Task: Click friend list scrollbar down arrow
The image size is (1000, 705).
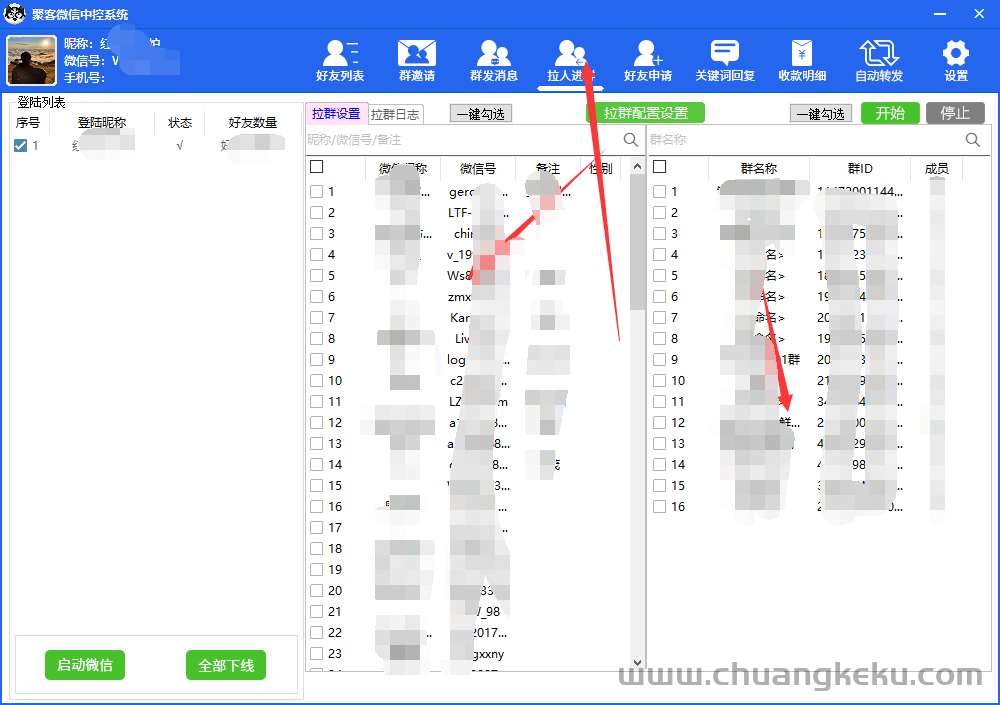Action: 637,663
